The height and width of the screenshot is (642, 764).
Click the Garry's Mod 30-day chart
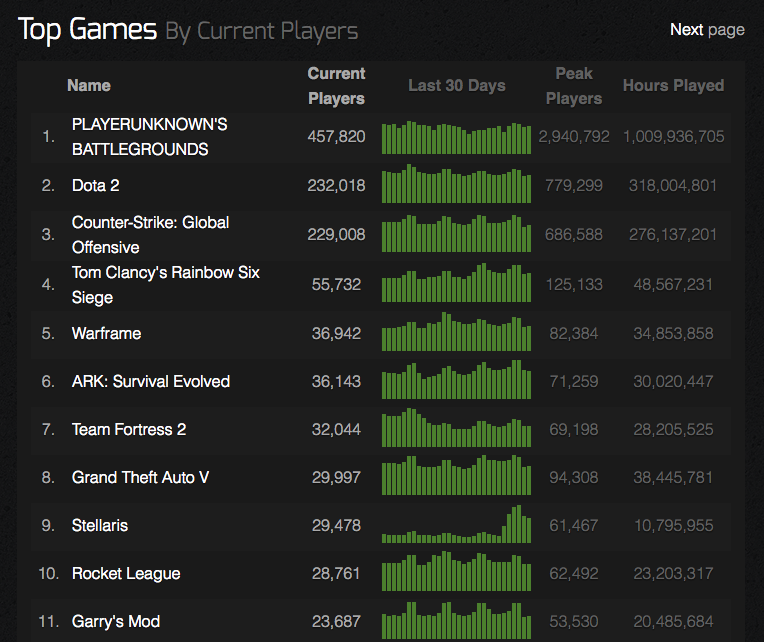point(457,621)
